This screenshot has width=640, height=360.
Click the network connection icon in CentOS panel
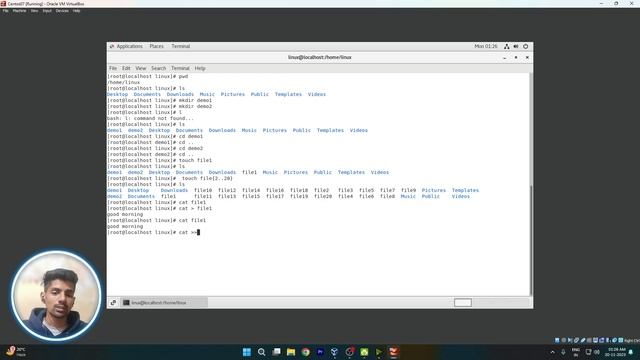pyautogui.click(x=506, y=47)
